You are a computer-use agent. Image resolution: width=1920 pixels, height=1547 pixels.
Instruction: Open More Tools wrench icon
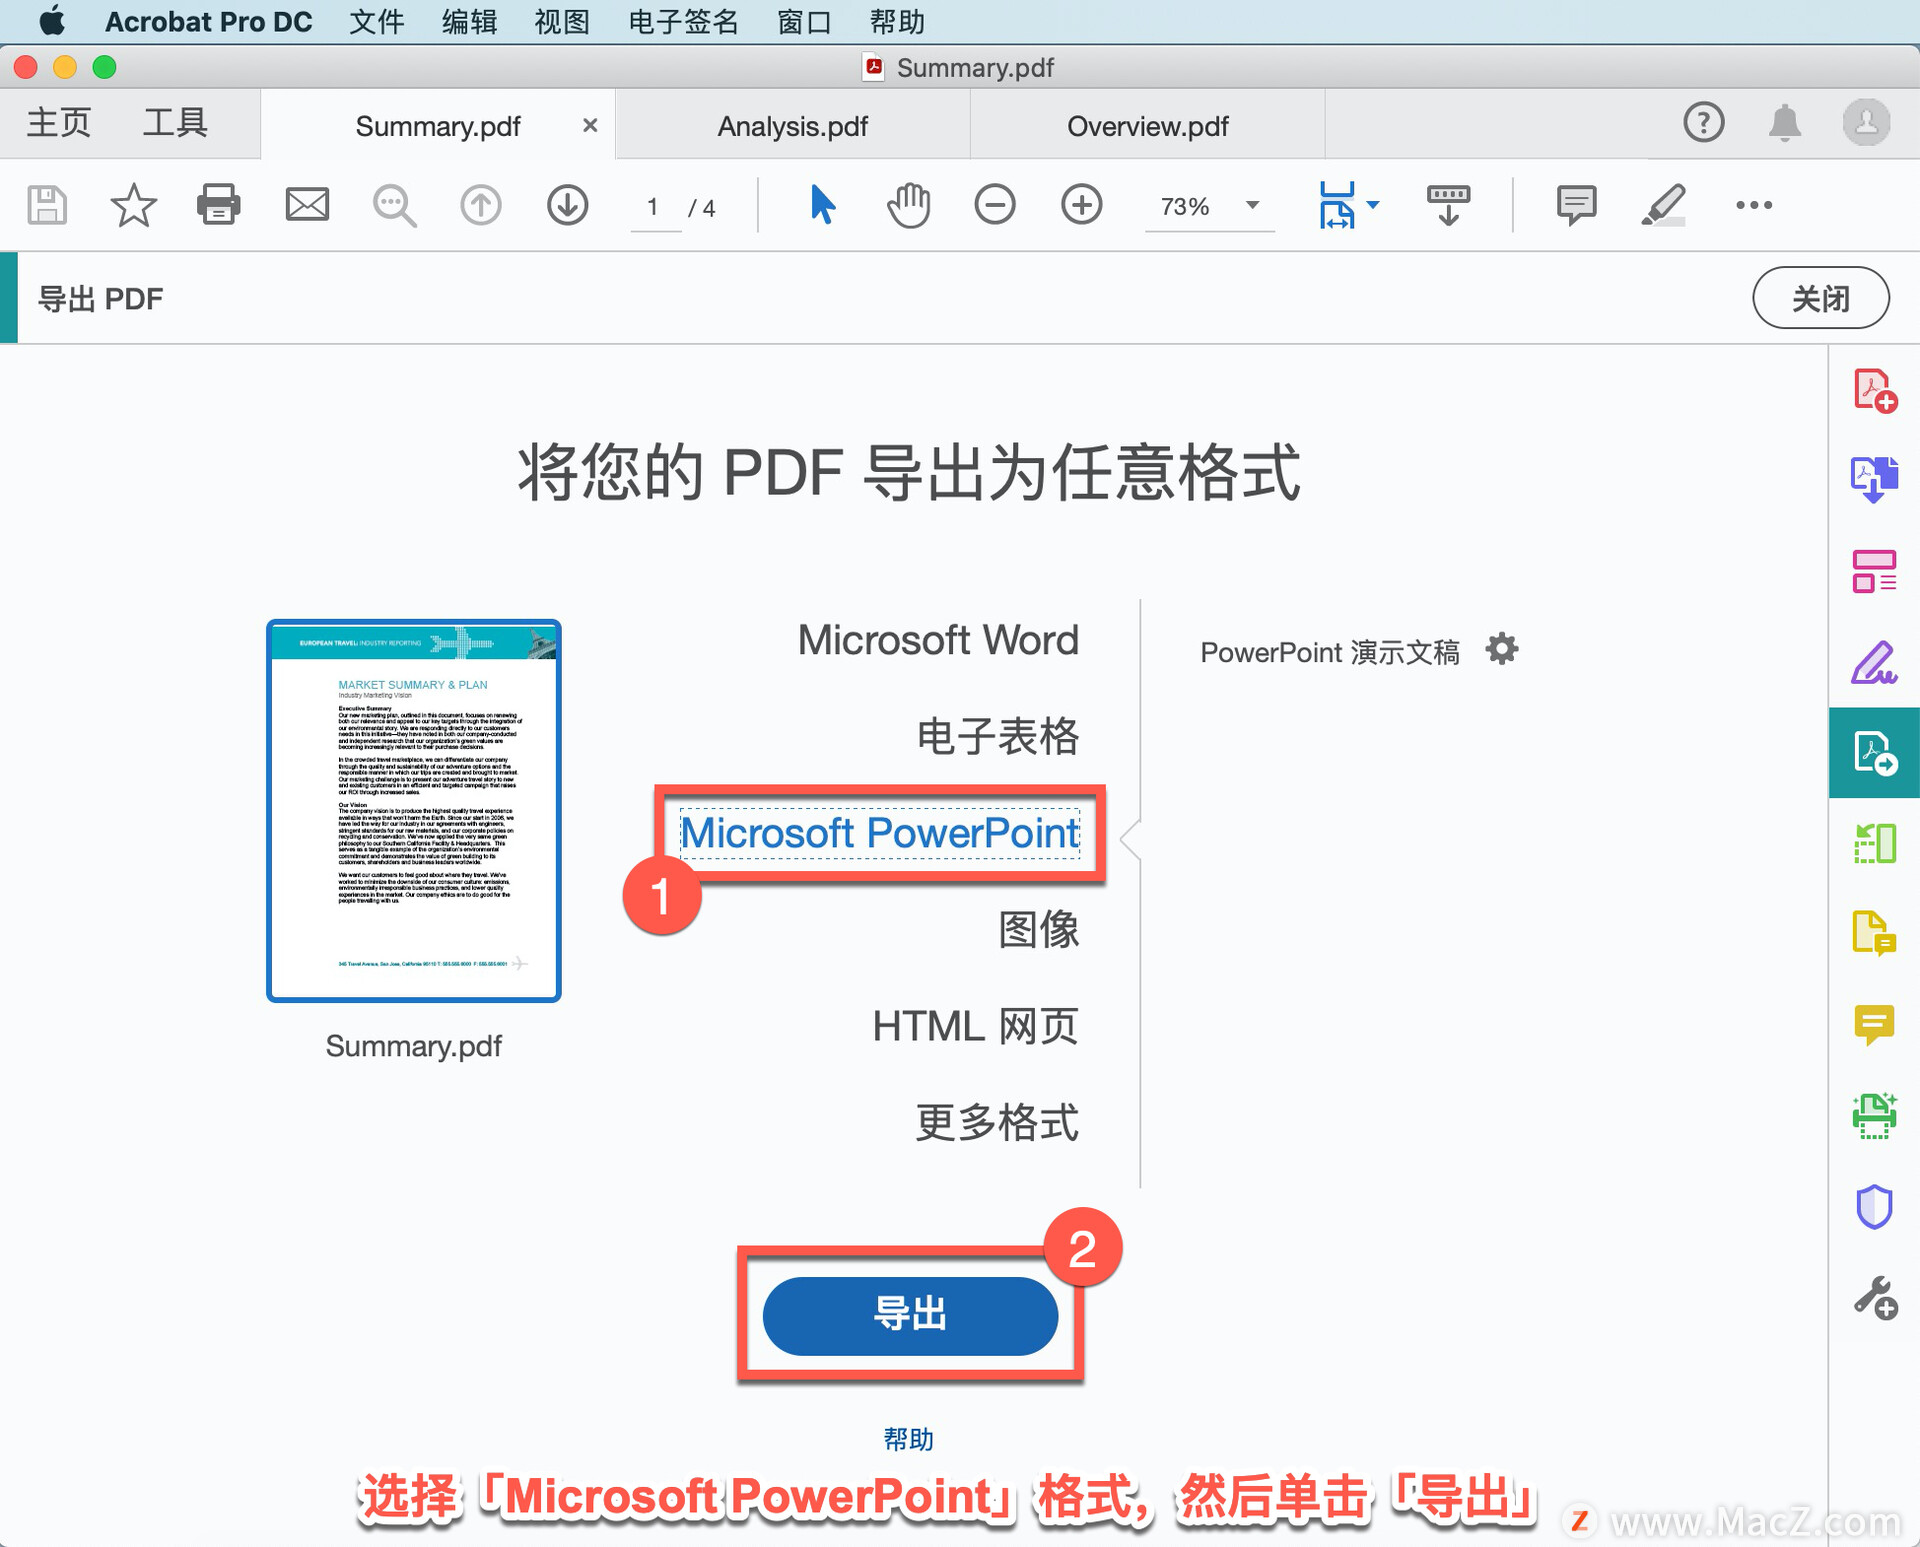coord(1875,1298)
